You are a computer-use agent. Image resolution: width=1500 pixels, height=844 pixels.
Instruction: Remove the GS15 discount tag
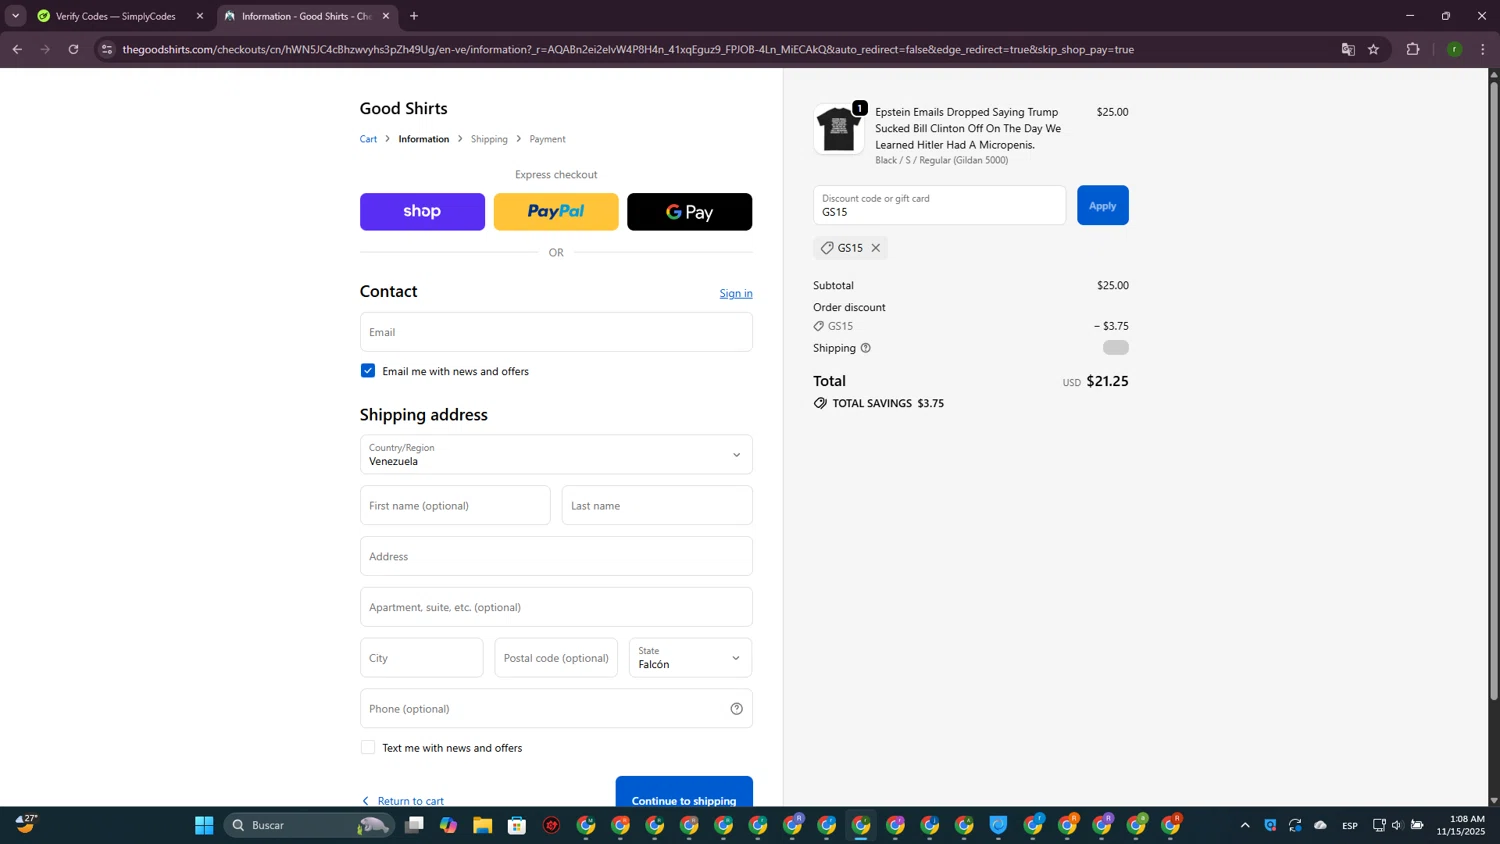pos(875,248)
